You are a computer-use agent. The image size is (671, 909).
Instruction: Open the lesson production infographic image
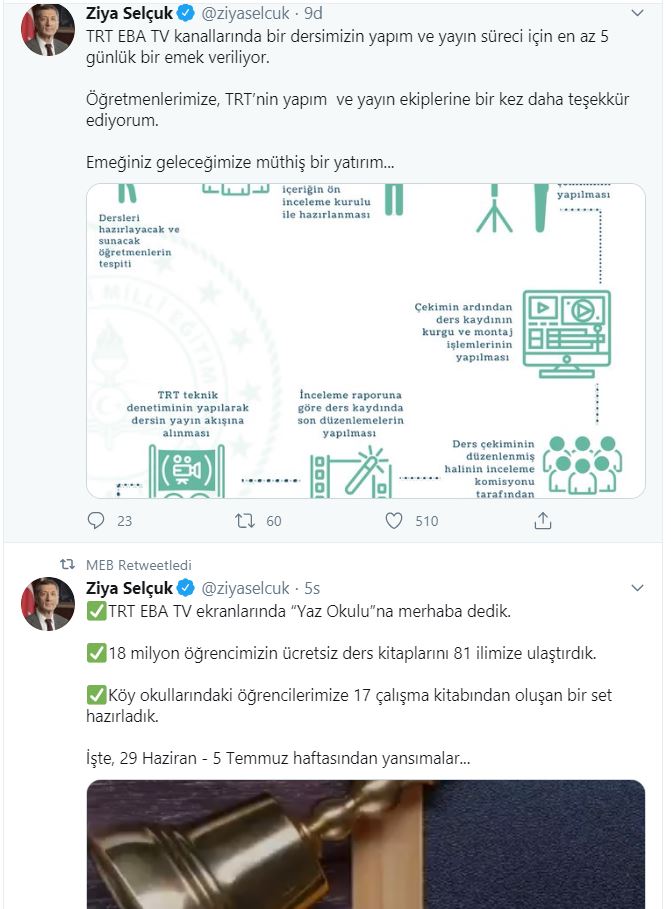(x=365, y=340)
